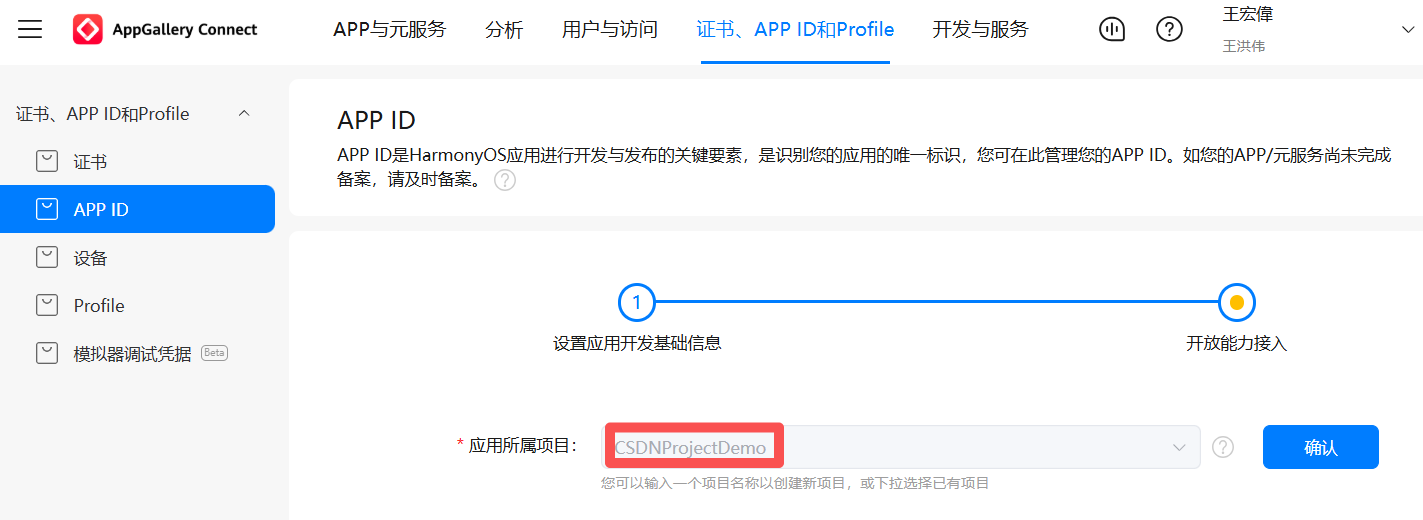
Task: Click the 确认 button
Action: tap(1321, 447)
